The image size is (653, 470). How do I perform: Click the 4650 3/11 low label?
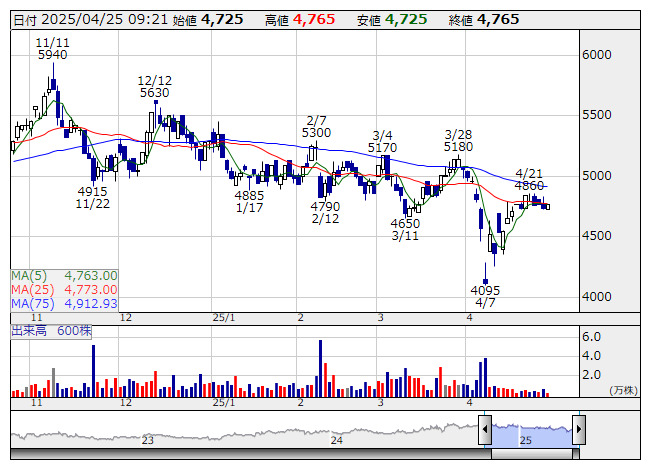click(x=405, y=230)
